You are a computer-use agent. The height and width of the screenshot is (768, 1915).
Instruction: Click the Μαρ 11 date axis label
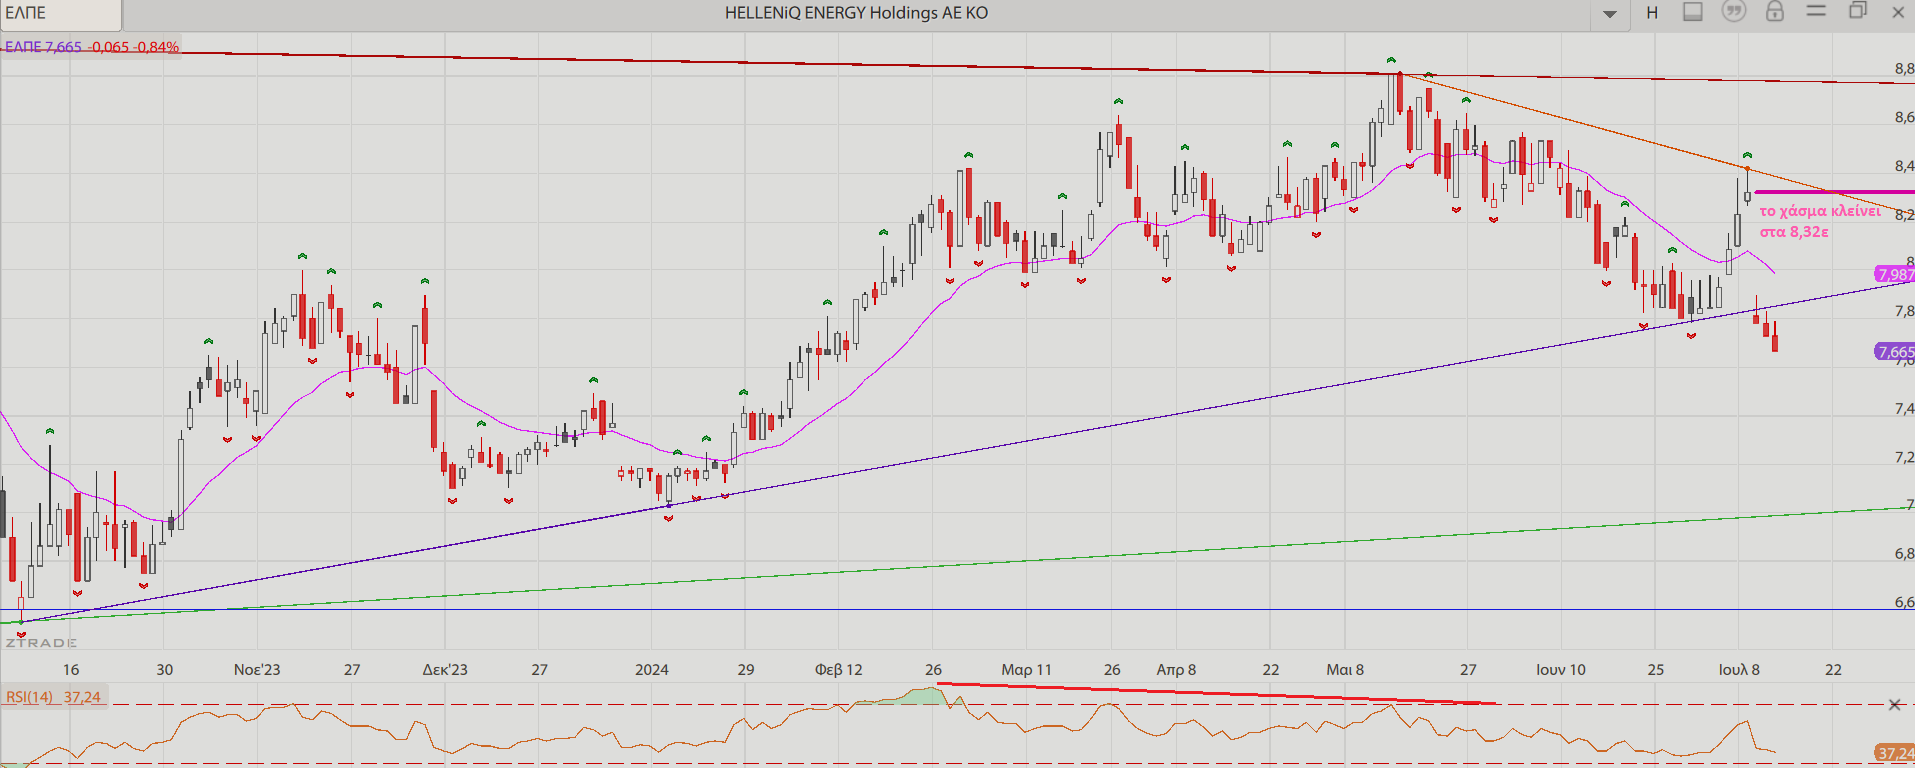1026,670
